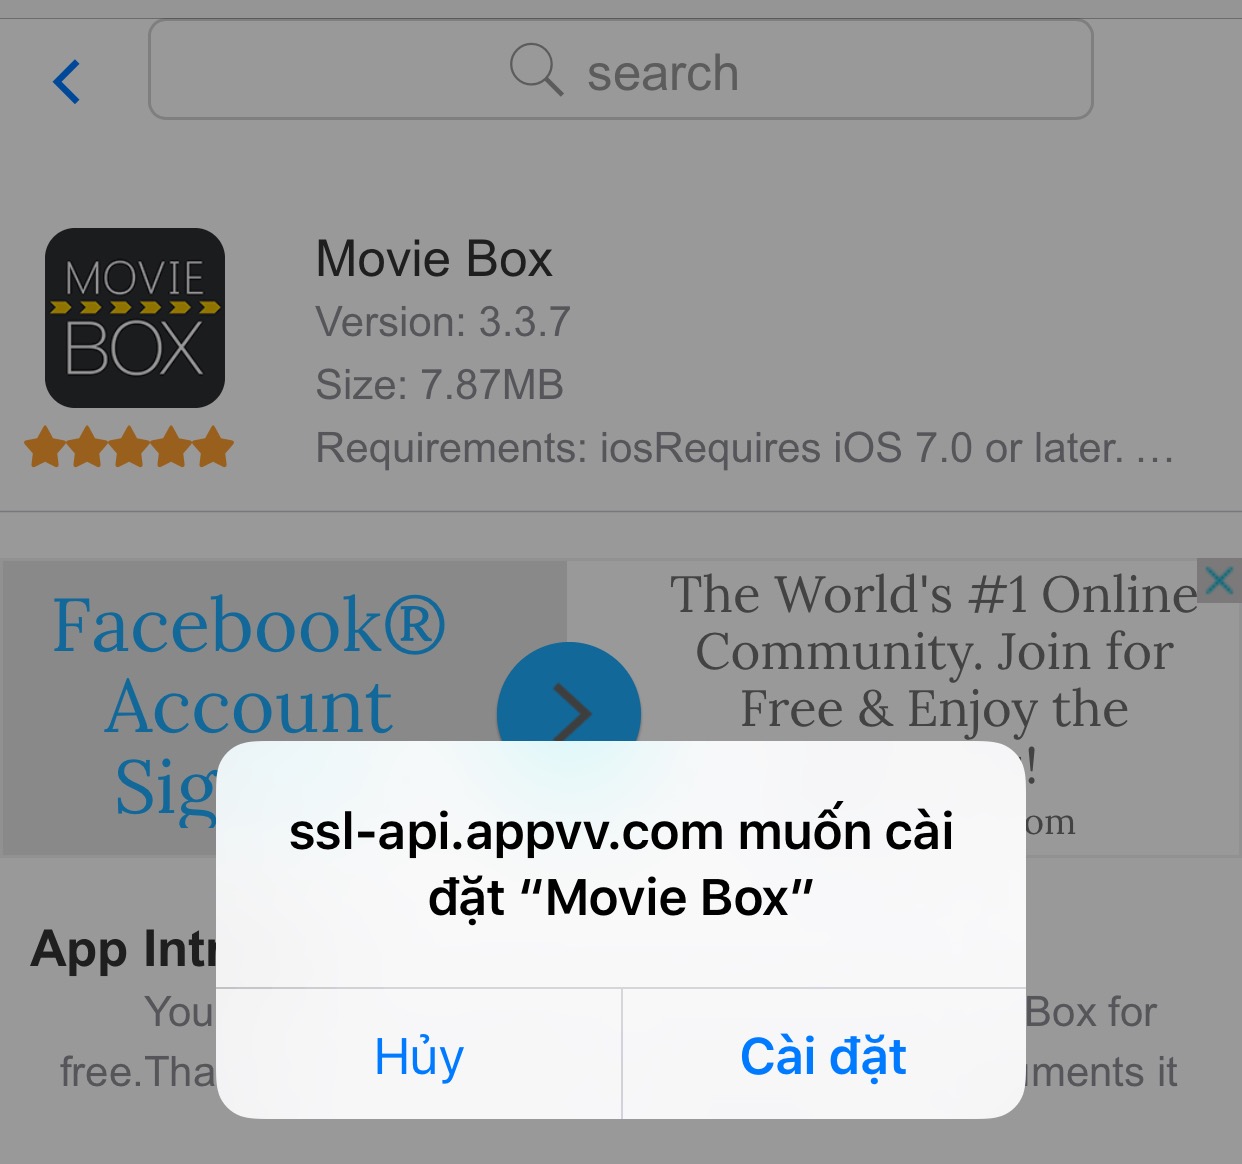Cancel installation with Hủy button
Image resolution: width=1242 pixels, height=1164 pixels.
pos(419,1055)
